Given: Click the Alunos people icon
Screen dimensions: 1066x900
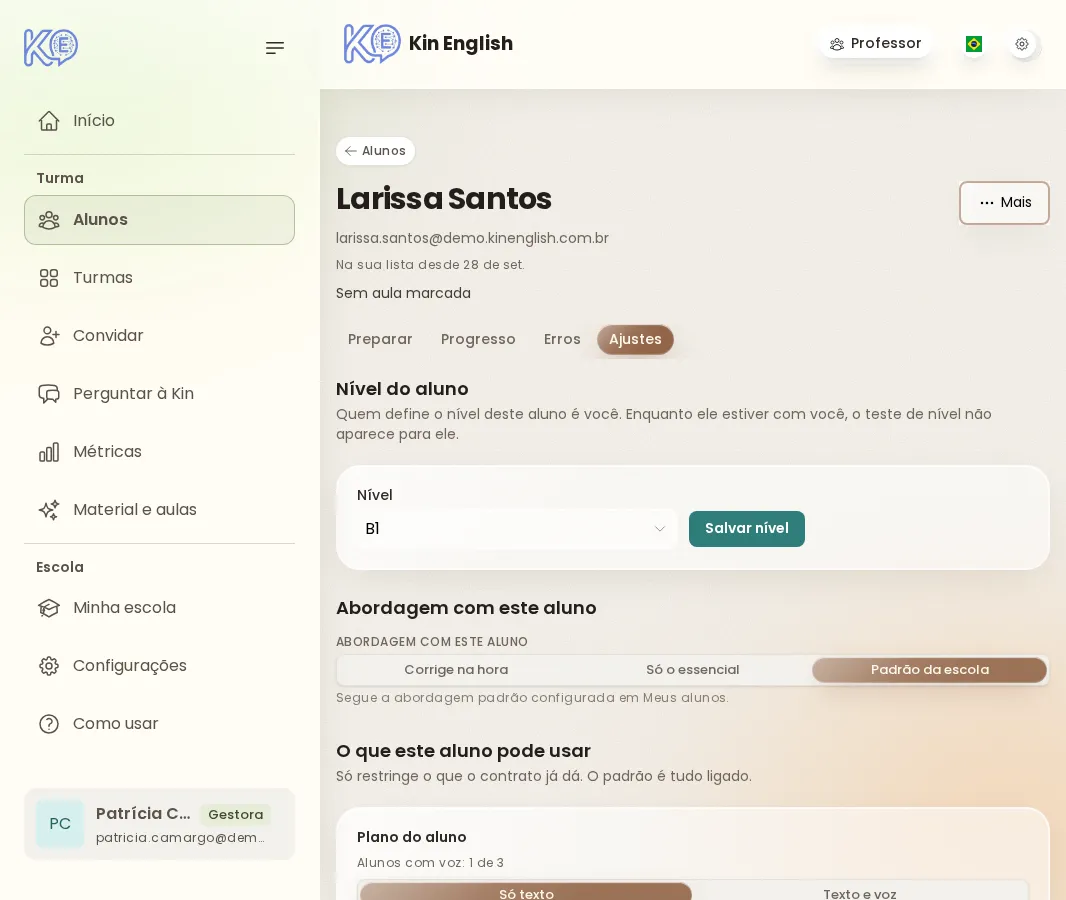Looking at the screenshot, I should (x=49, y=220).
